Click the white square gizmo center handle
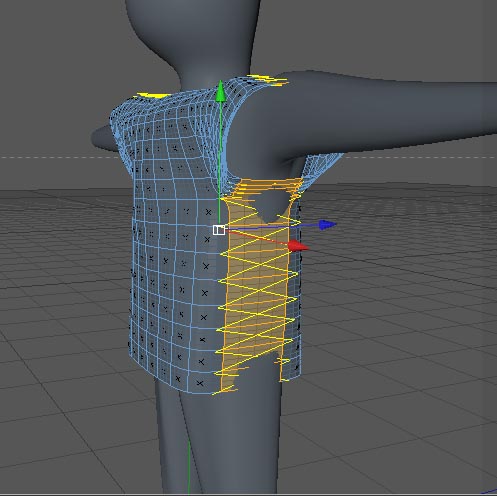This screenshot has width=497, height=496. [x=219, y=230]
